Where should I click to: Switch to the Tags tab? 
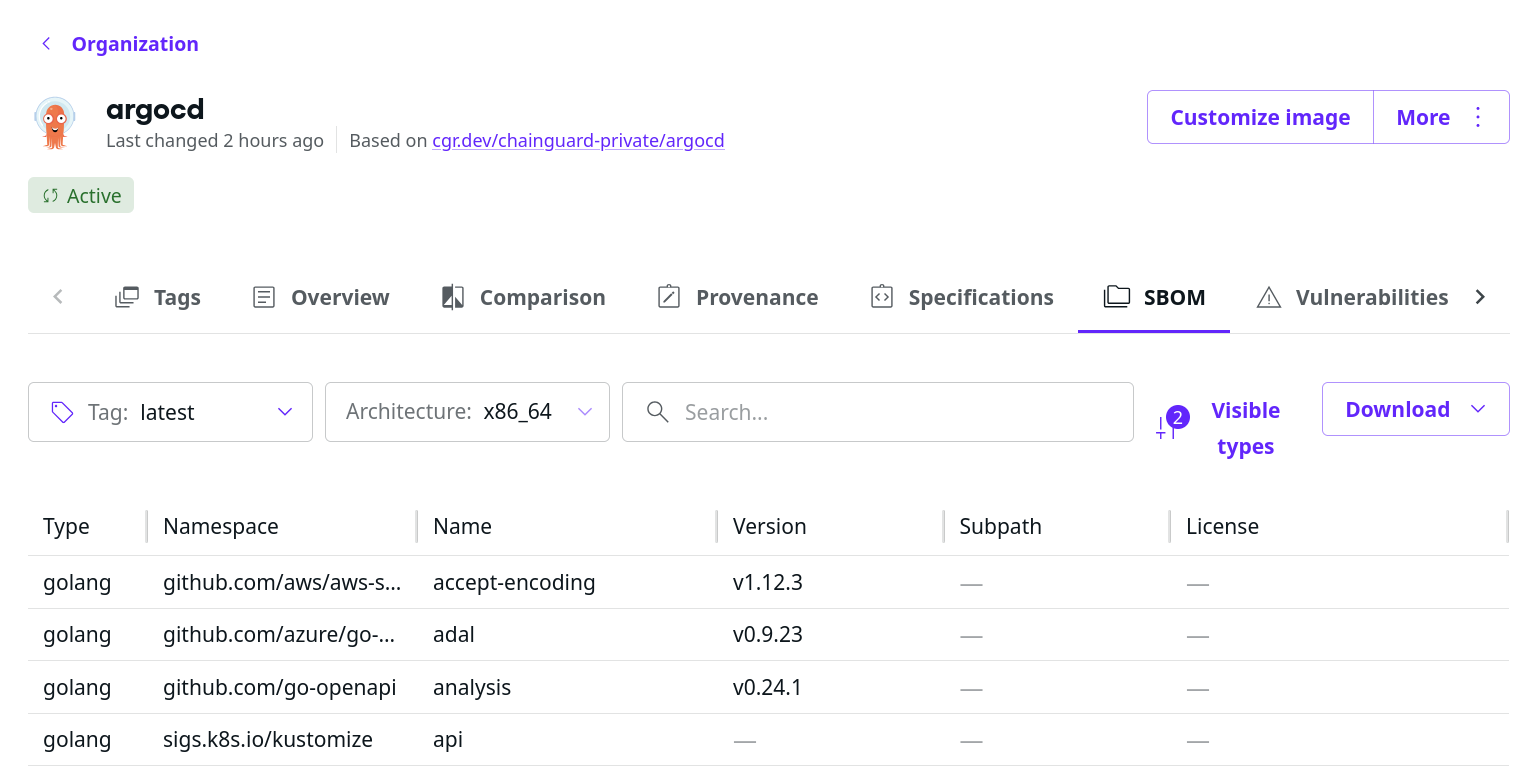tap(177, 296)
